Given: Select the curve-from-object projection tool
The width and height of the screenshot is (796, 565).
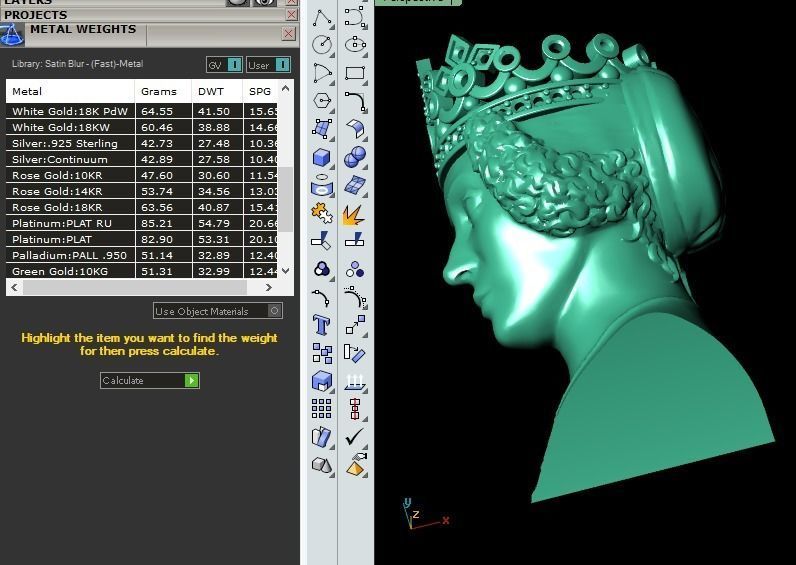Looking at the screenshot, I should pyautogui.click(x=322, y=185).
